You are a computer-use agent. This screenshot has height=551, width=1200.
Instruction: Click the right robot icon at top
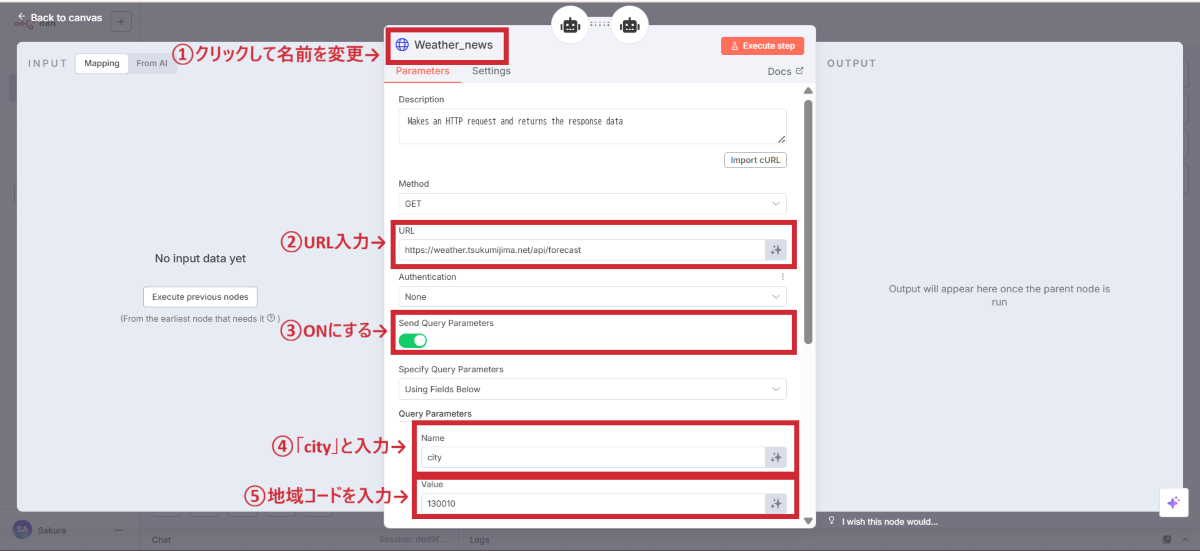point(629,26)
